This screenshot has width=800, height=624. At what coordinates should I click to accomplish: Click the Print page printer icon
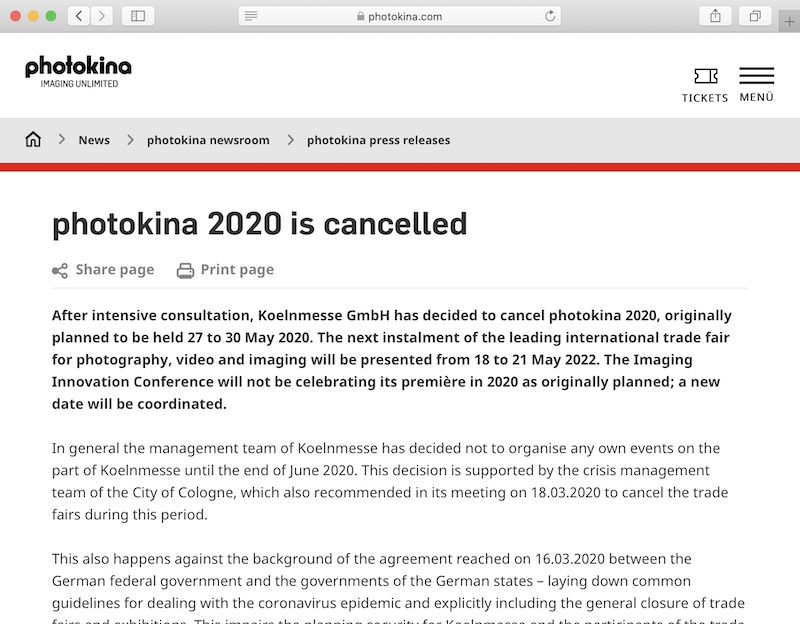point(185,270)
